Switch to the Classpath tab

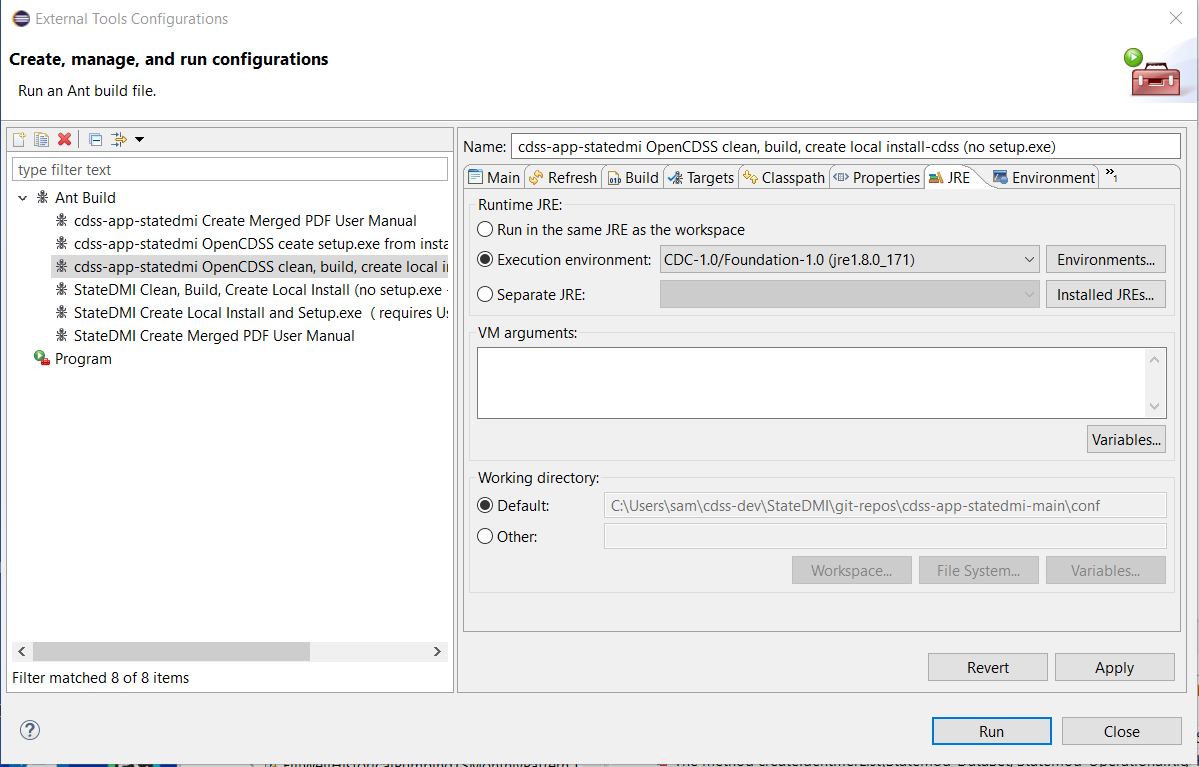[785, 177]
